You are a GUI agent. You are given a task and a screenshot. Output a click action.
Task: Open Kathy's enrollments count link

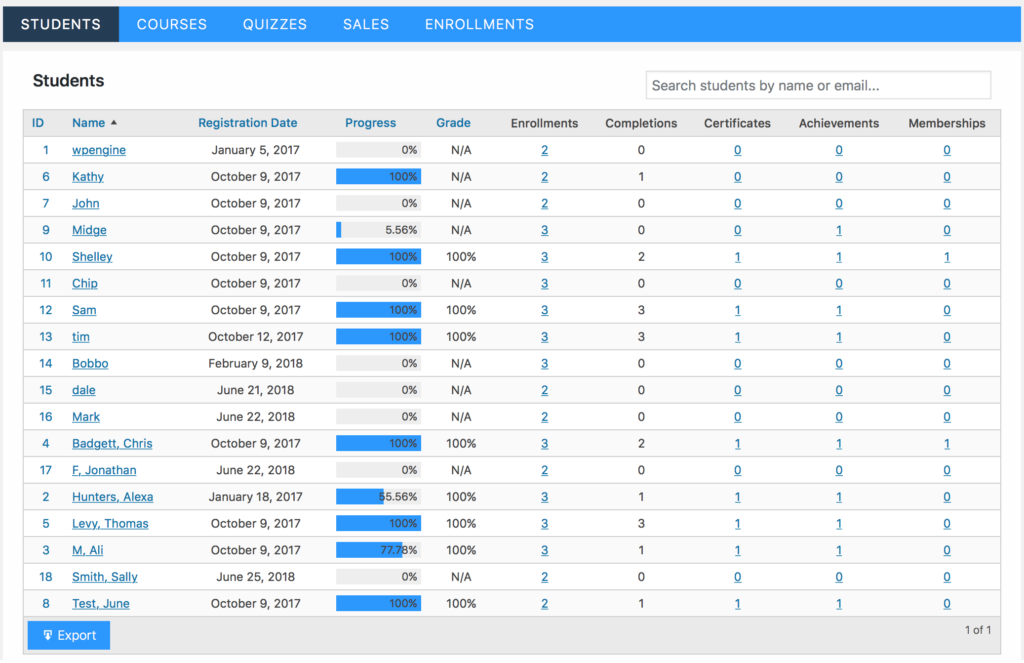544,177
